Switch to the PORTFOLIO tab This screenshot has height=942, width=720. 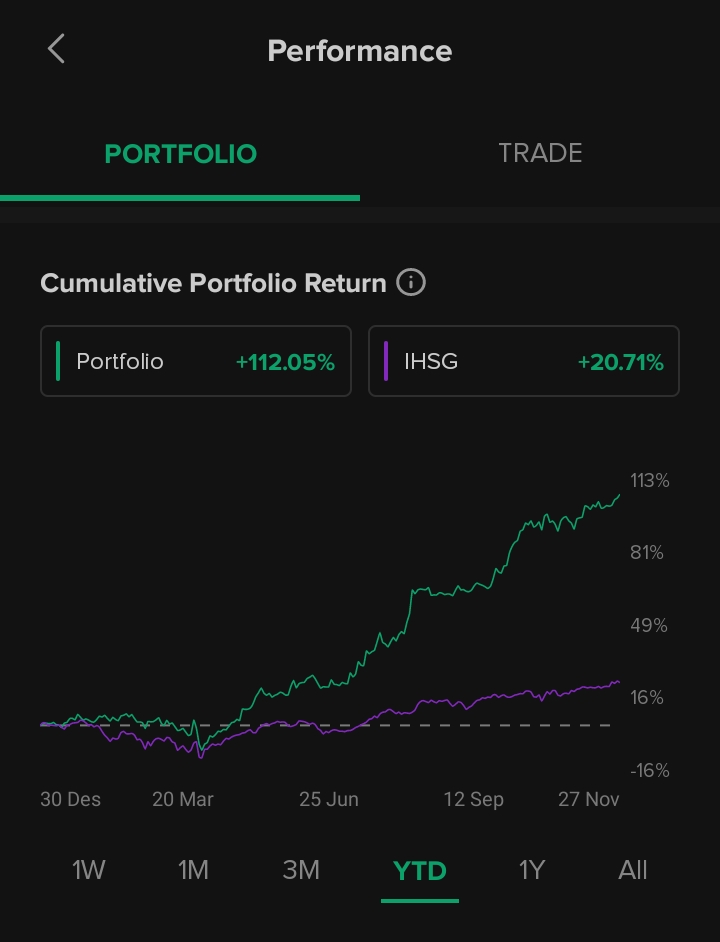pos(181,154)
